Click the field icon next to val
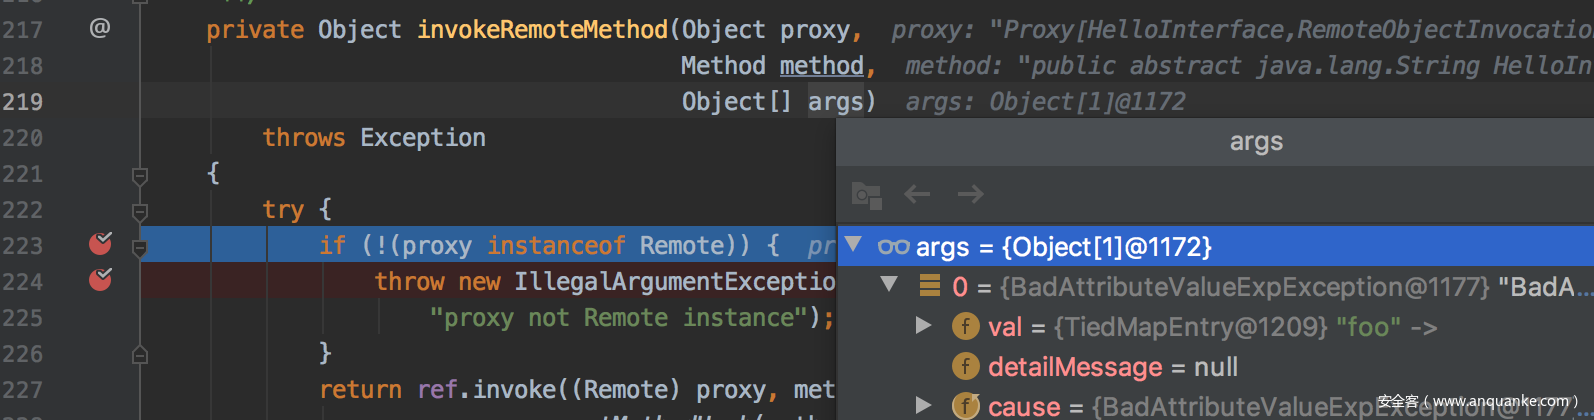This screenshot has width=1594, height=420. [x=965, y=327]
